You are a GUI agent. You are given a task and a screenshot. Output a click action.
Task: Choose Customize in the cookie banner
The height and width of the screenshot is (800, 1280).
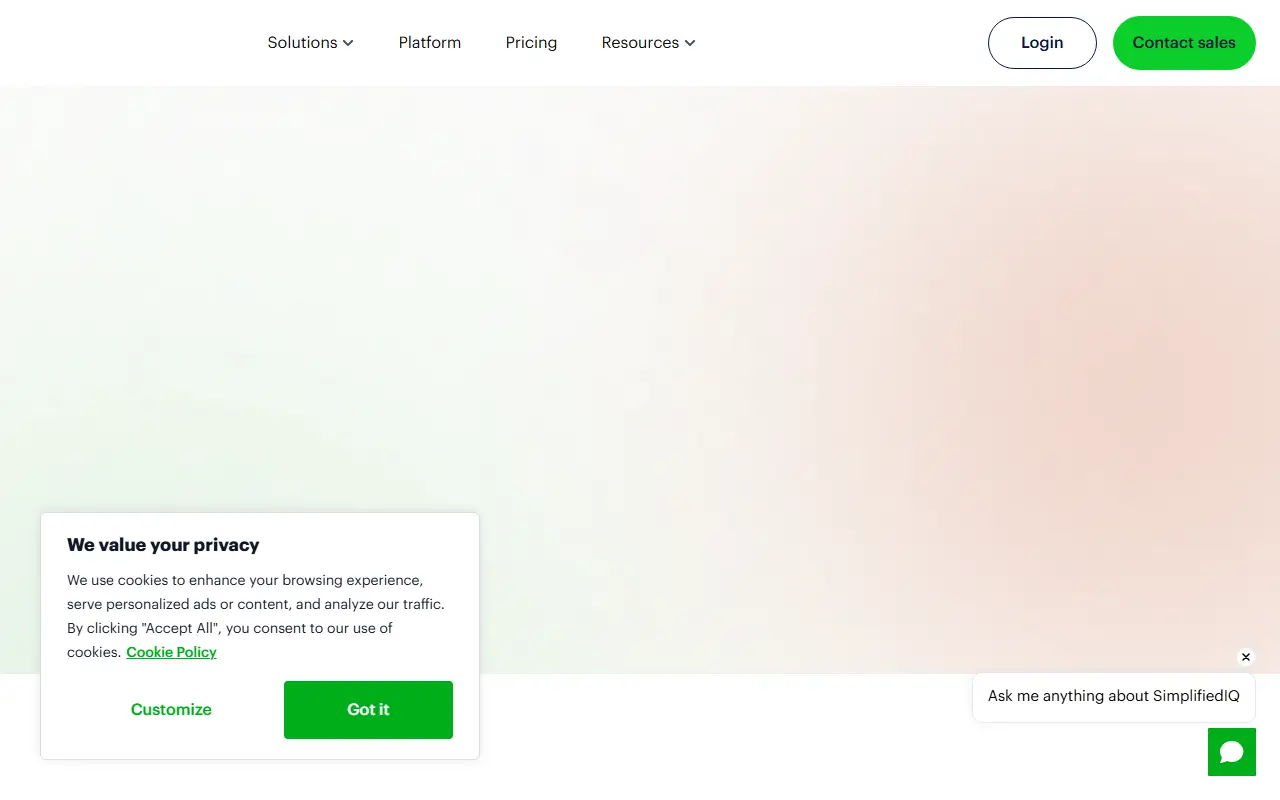click(x=171, y=710)
